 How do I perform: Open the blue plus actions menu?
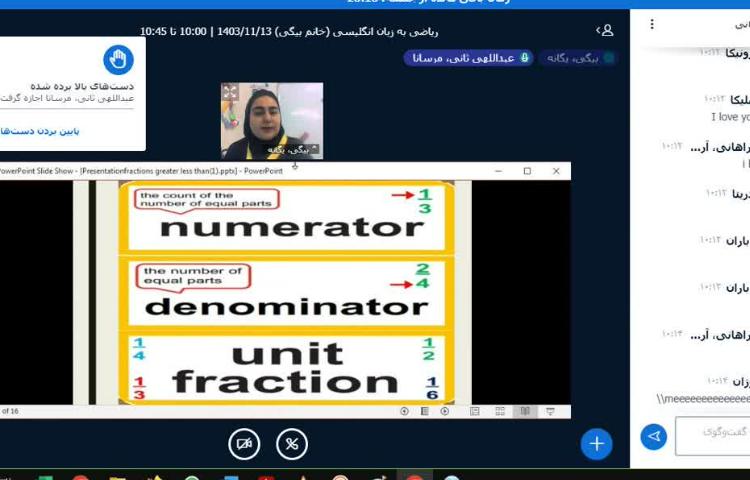pos(596,444)
